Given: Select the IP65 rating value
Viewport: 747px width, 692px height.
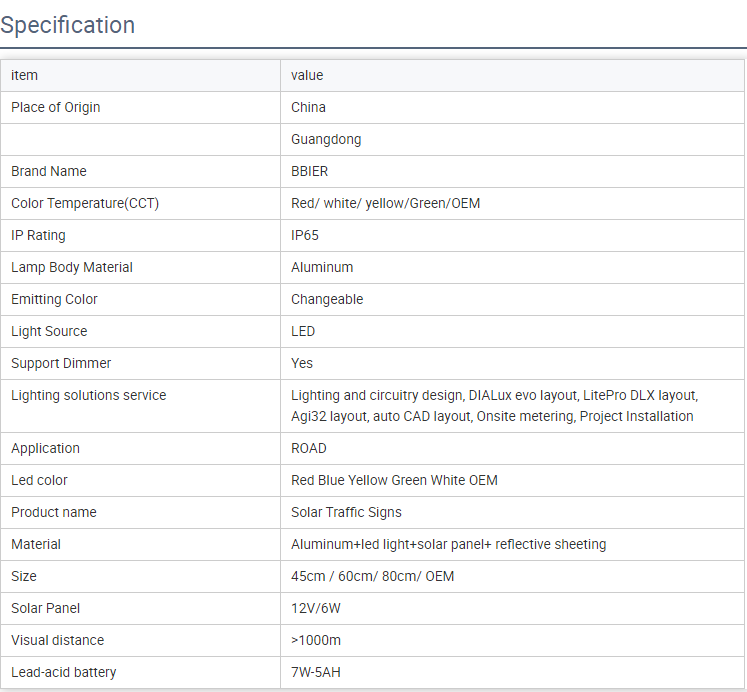Looking at the screenshot, I should (x=305, y=235).
